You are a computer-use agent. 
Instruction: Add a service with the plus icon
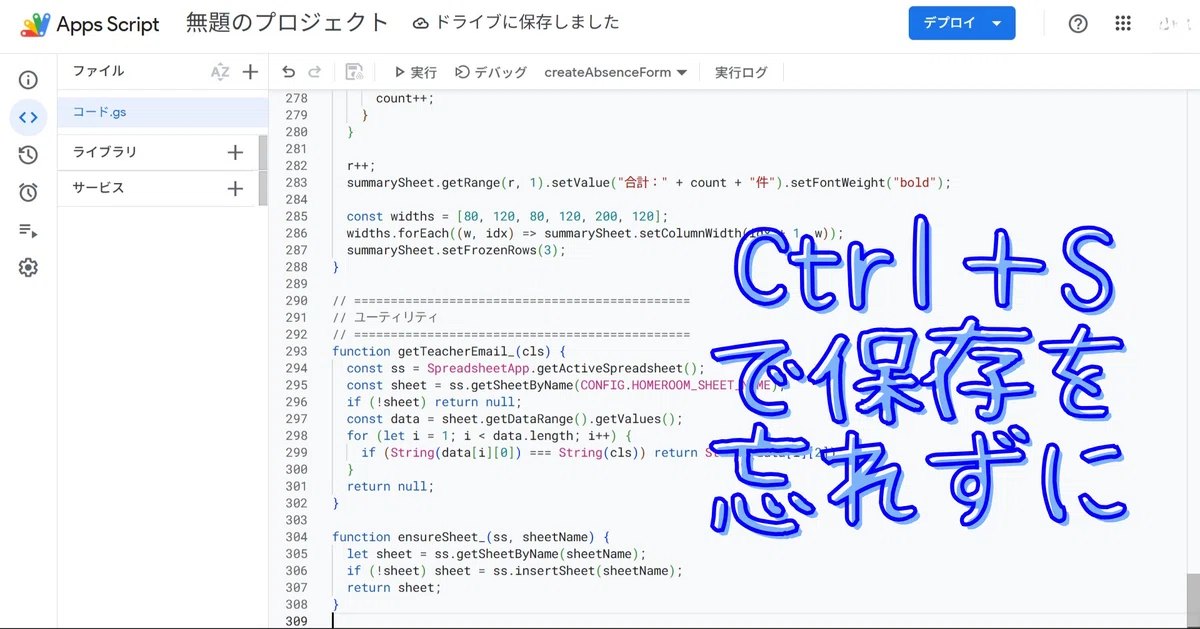pos(235,188)
